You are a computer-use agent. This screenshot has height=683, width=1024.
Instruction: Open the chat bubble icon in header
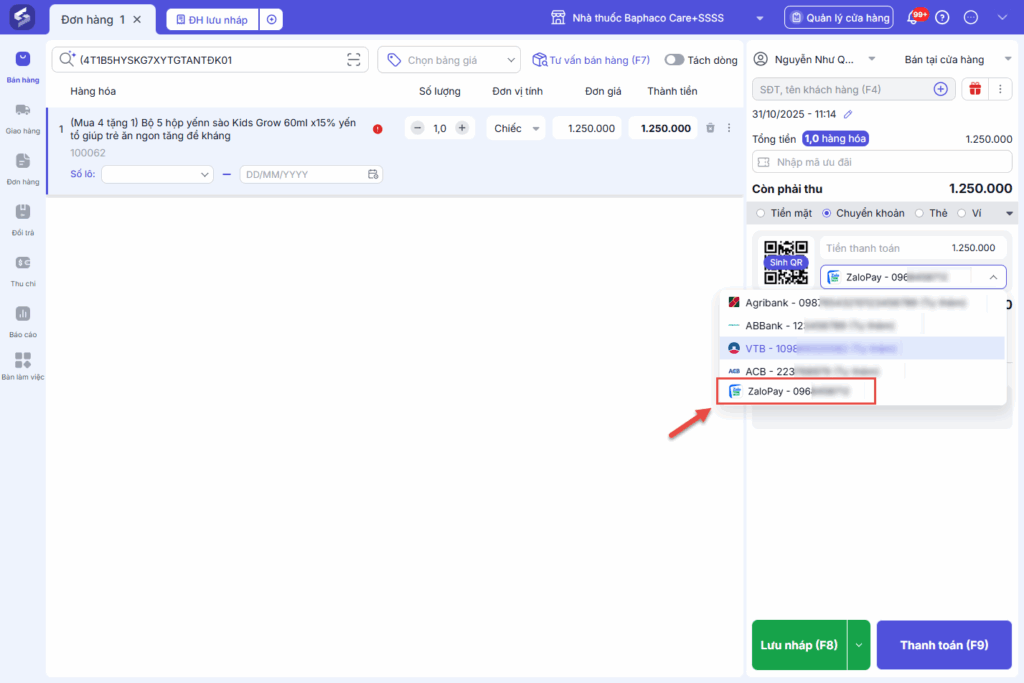pyautogui.click(x=971, y=18)
